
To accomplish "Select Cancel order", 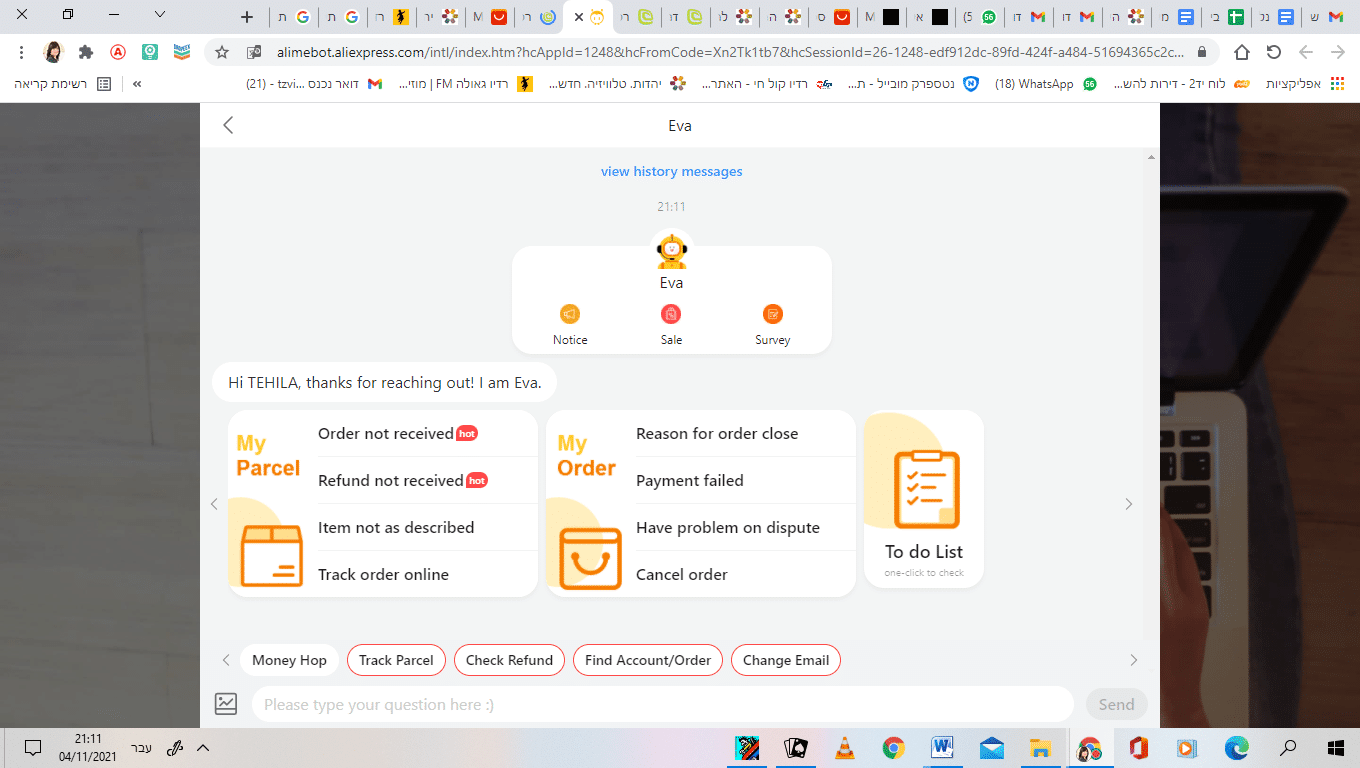I will [682, 574].
